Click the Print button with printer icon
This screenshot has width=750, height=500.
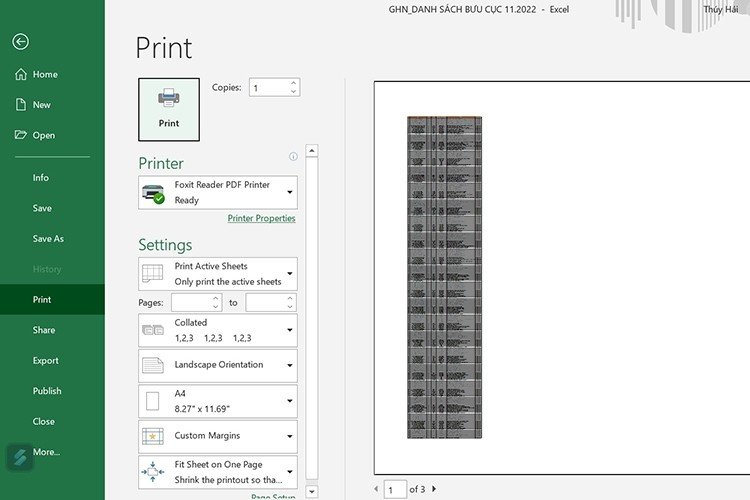[169, 108]
